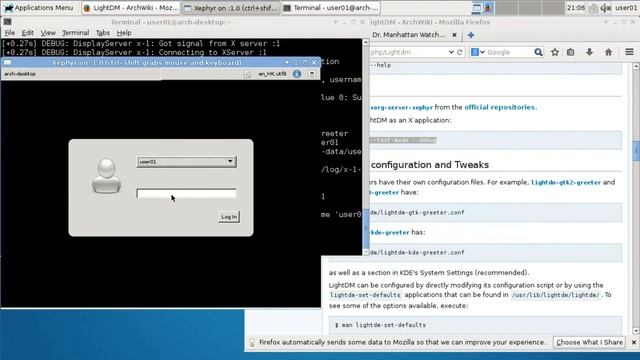Open search engine selector dropdown
Viewport: 640px width, 360px height.
pyautogui.click(x=478, y=52)
